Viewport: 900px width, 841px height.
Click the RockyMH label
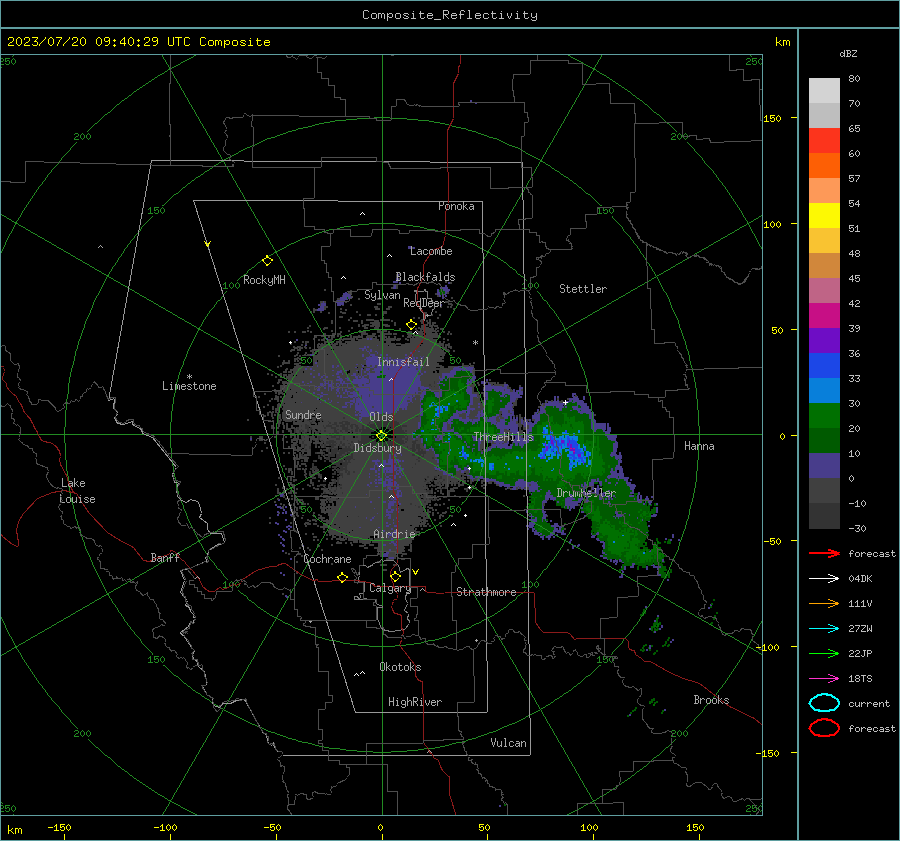click(264, 280)
